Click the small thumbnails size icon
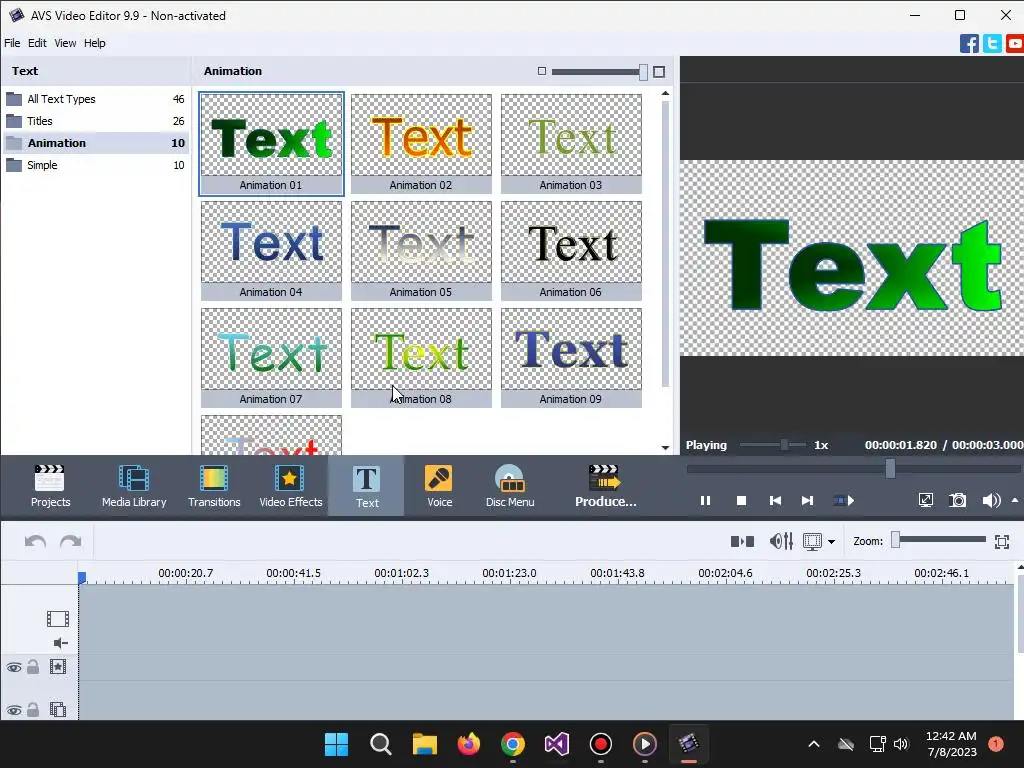 coord(541,71)
